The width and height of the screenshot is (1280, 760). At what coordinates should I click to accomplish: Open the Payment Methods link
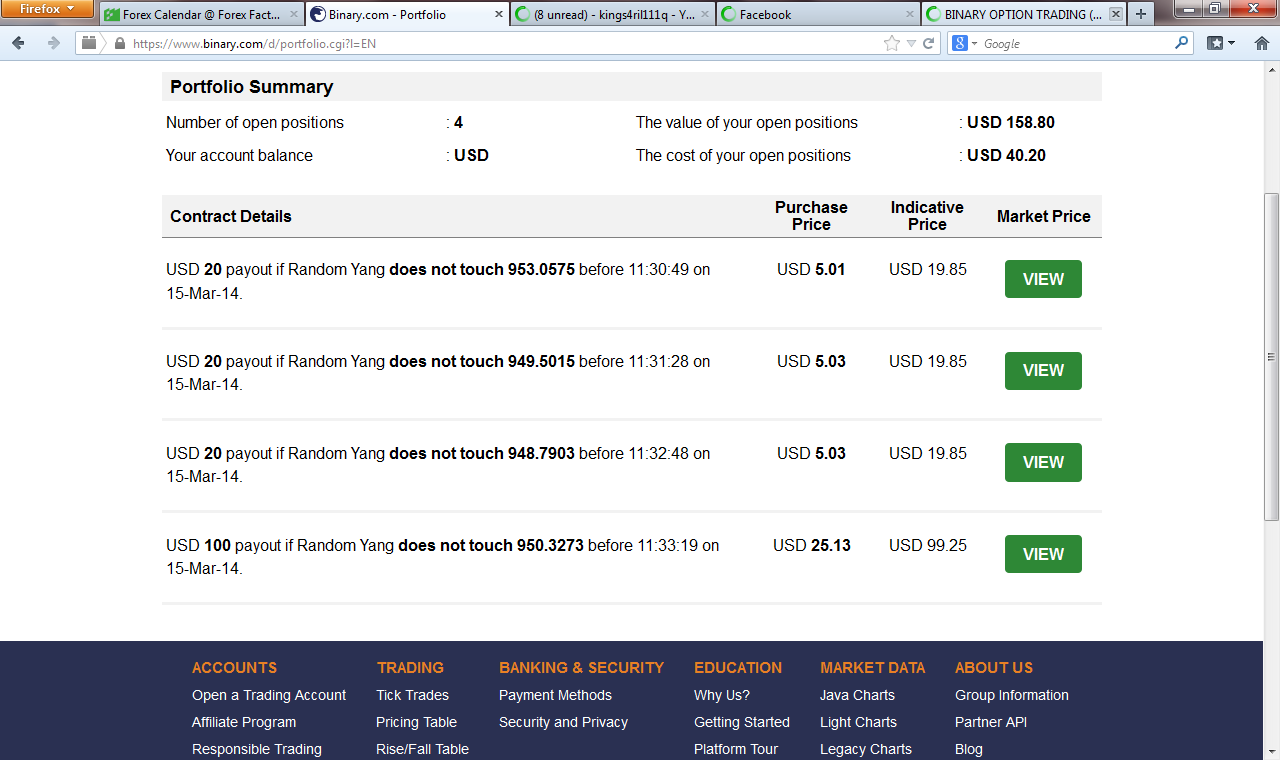click(x=555, y=695)
